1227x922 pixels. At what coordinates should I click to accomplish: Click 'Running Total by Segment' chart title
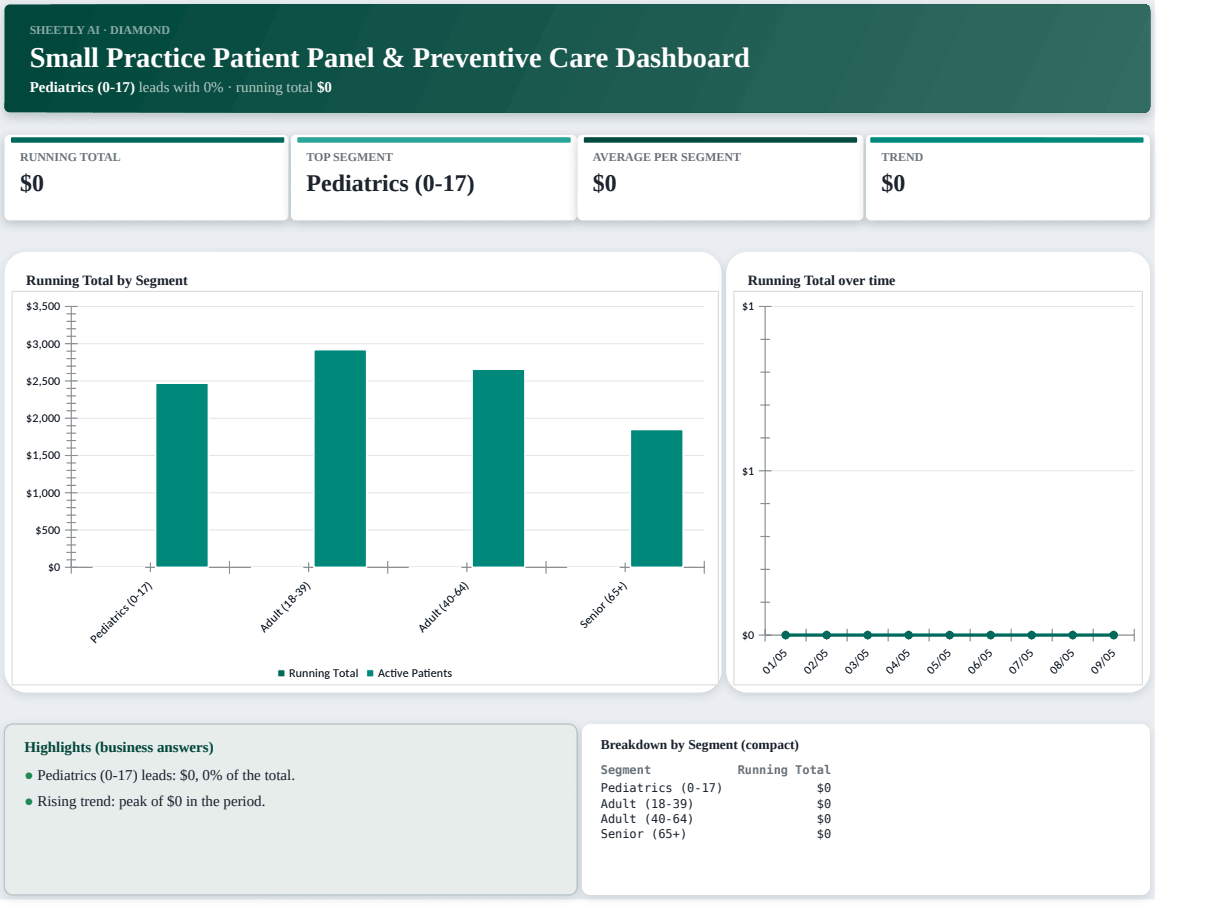[107, 281]
